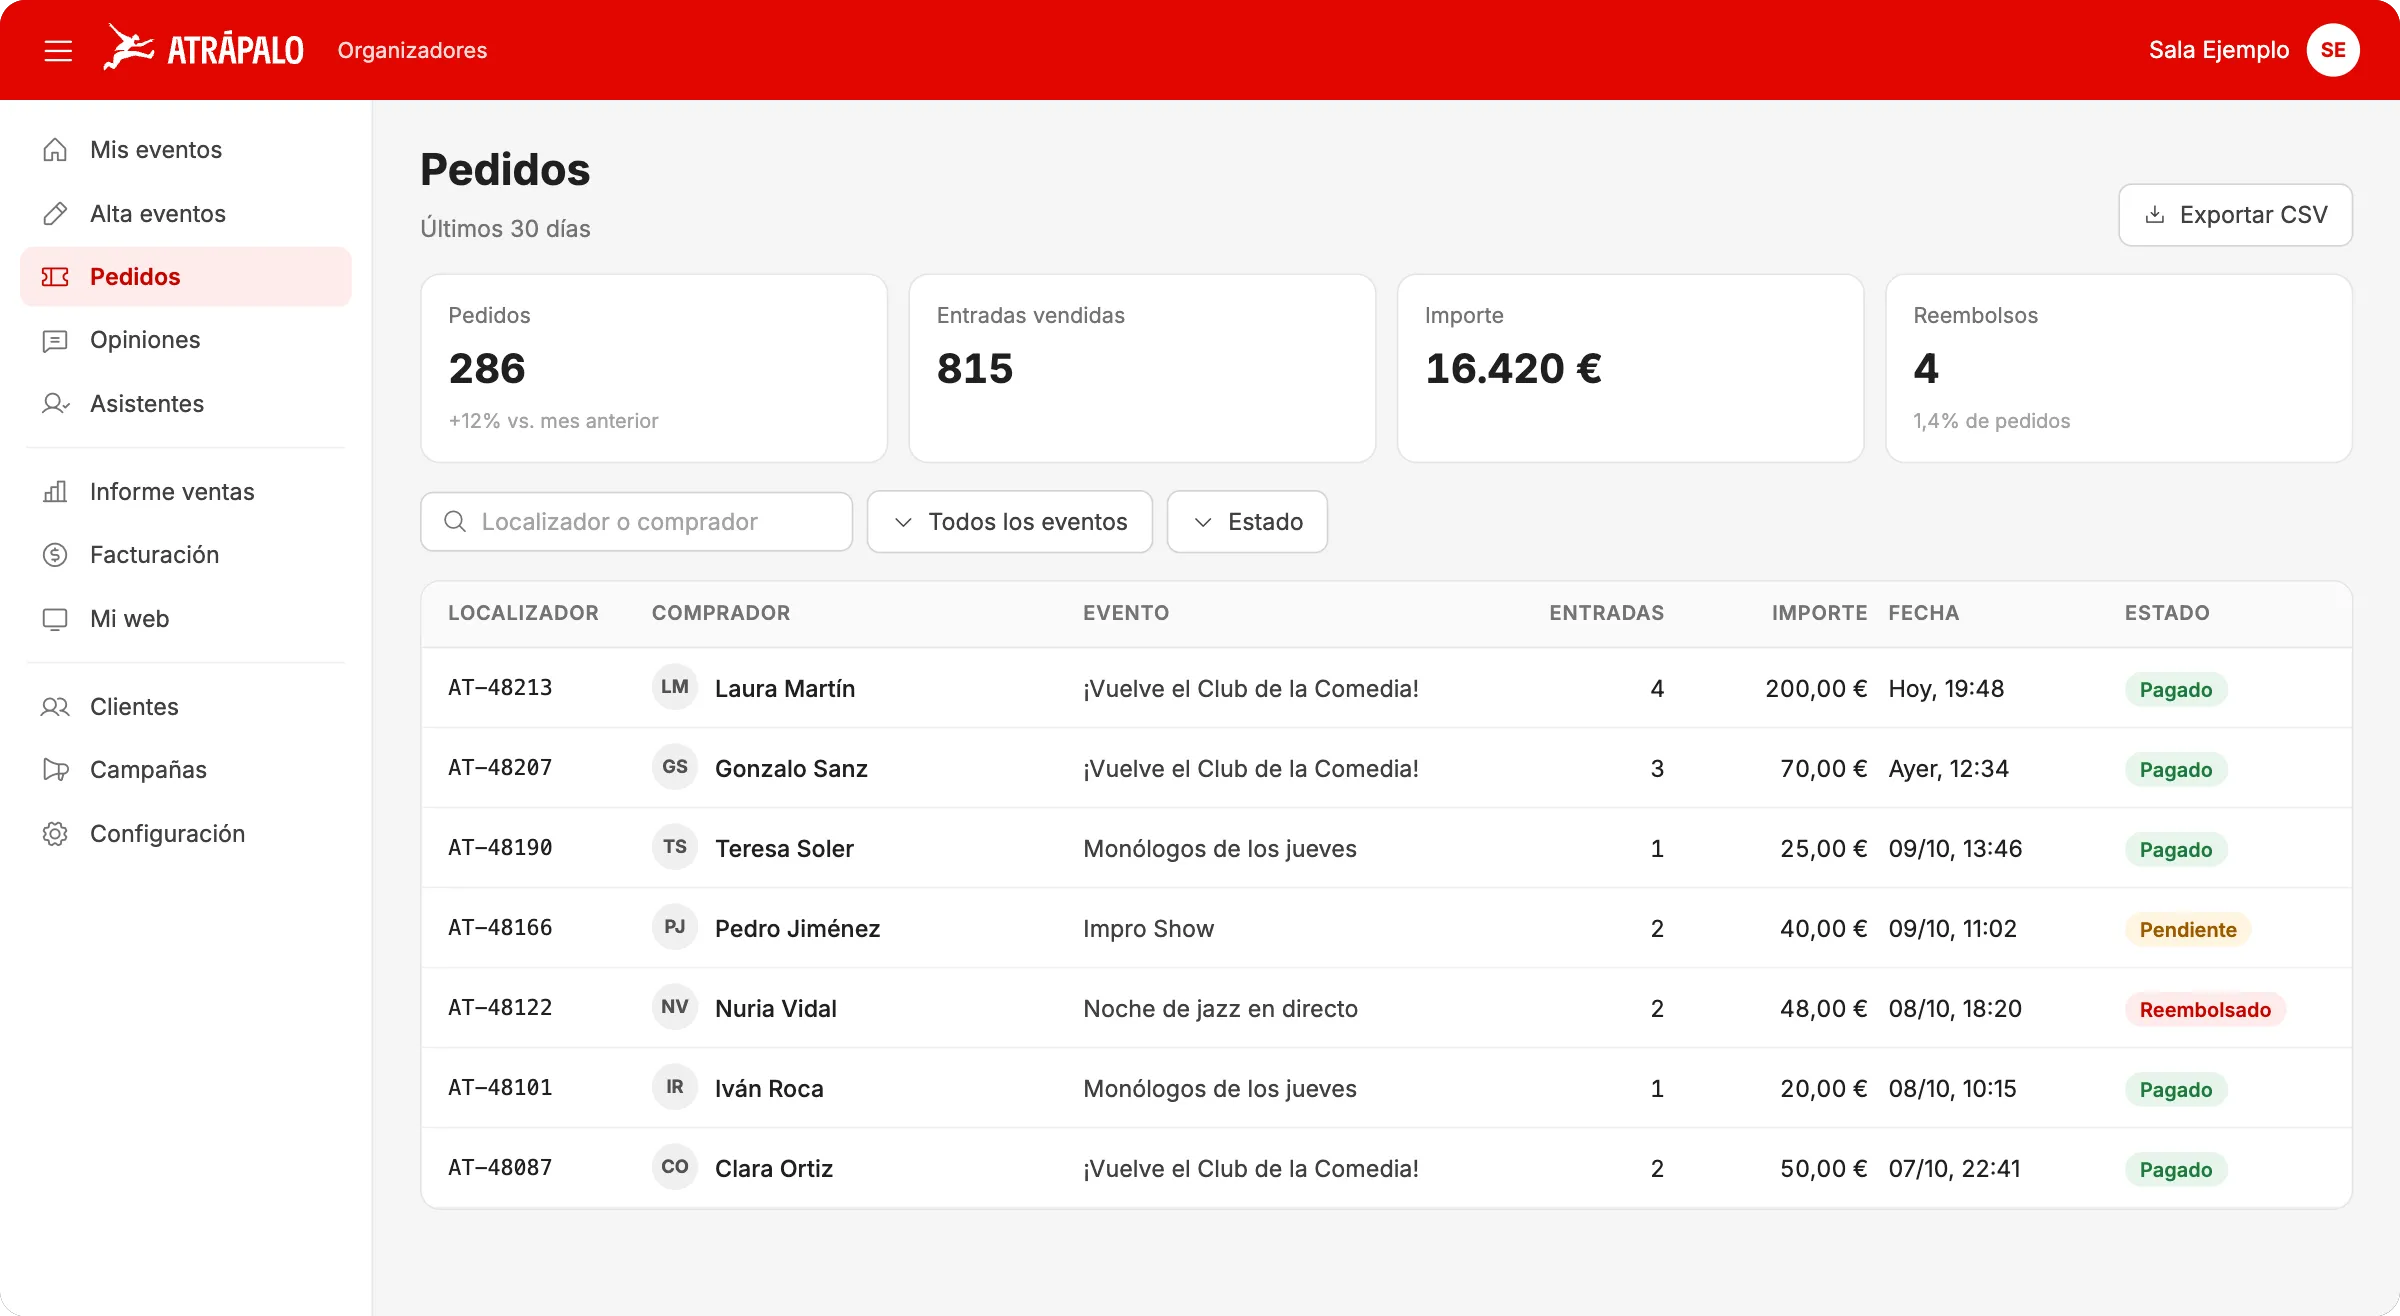Click the Exportar CSV button
The width and height of the screenshot is (2400, 1316).
[x=2235, y=215]
